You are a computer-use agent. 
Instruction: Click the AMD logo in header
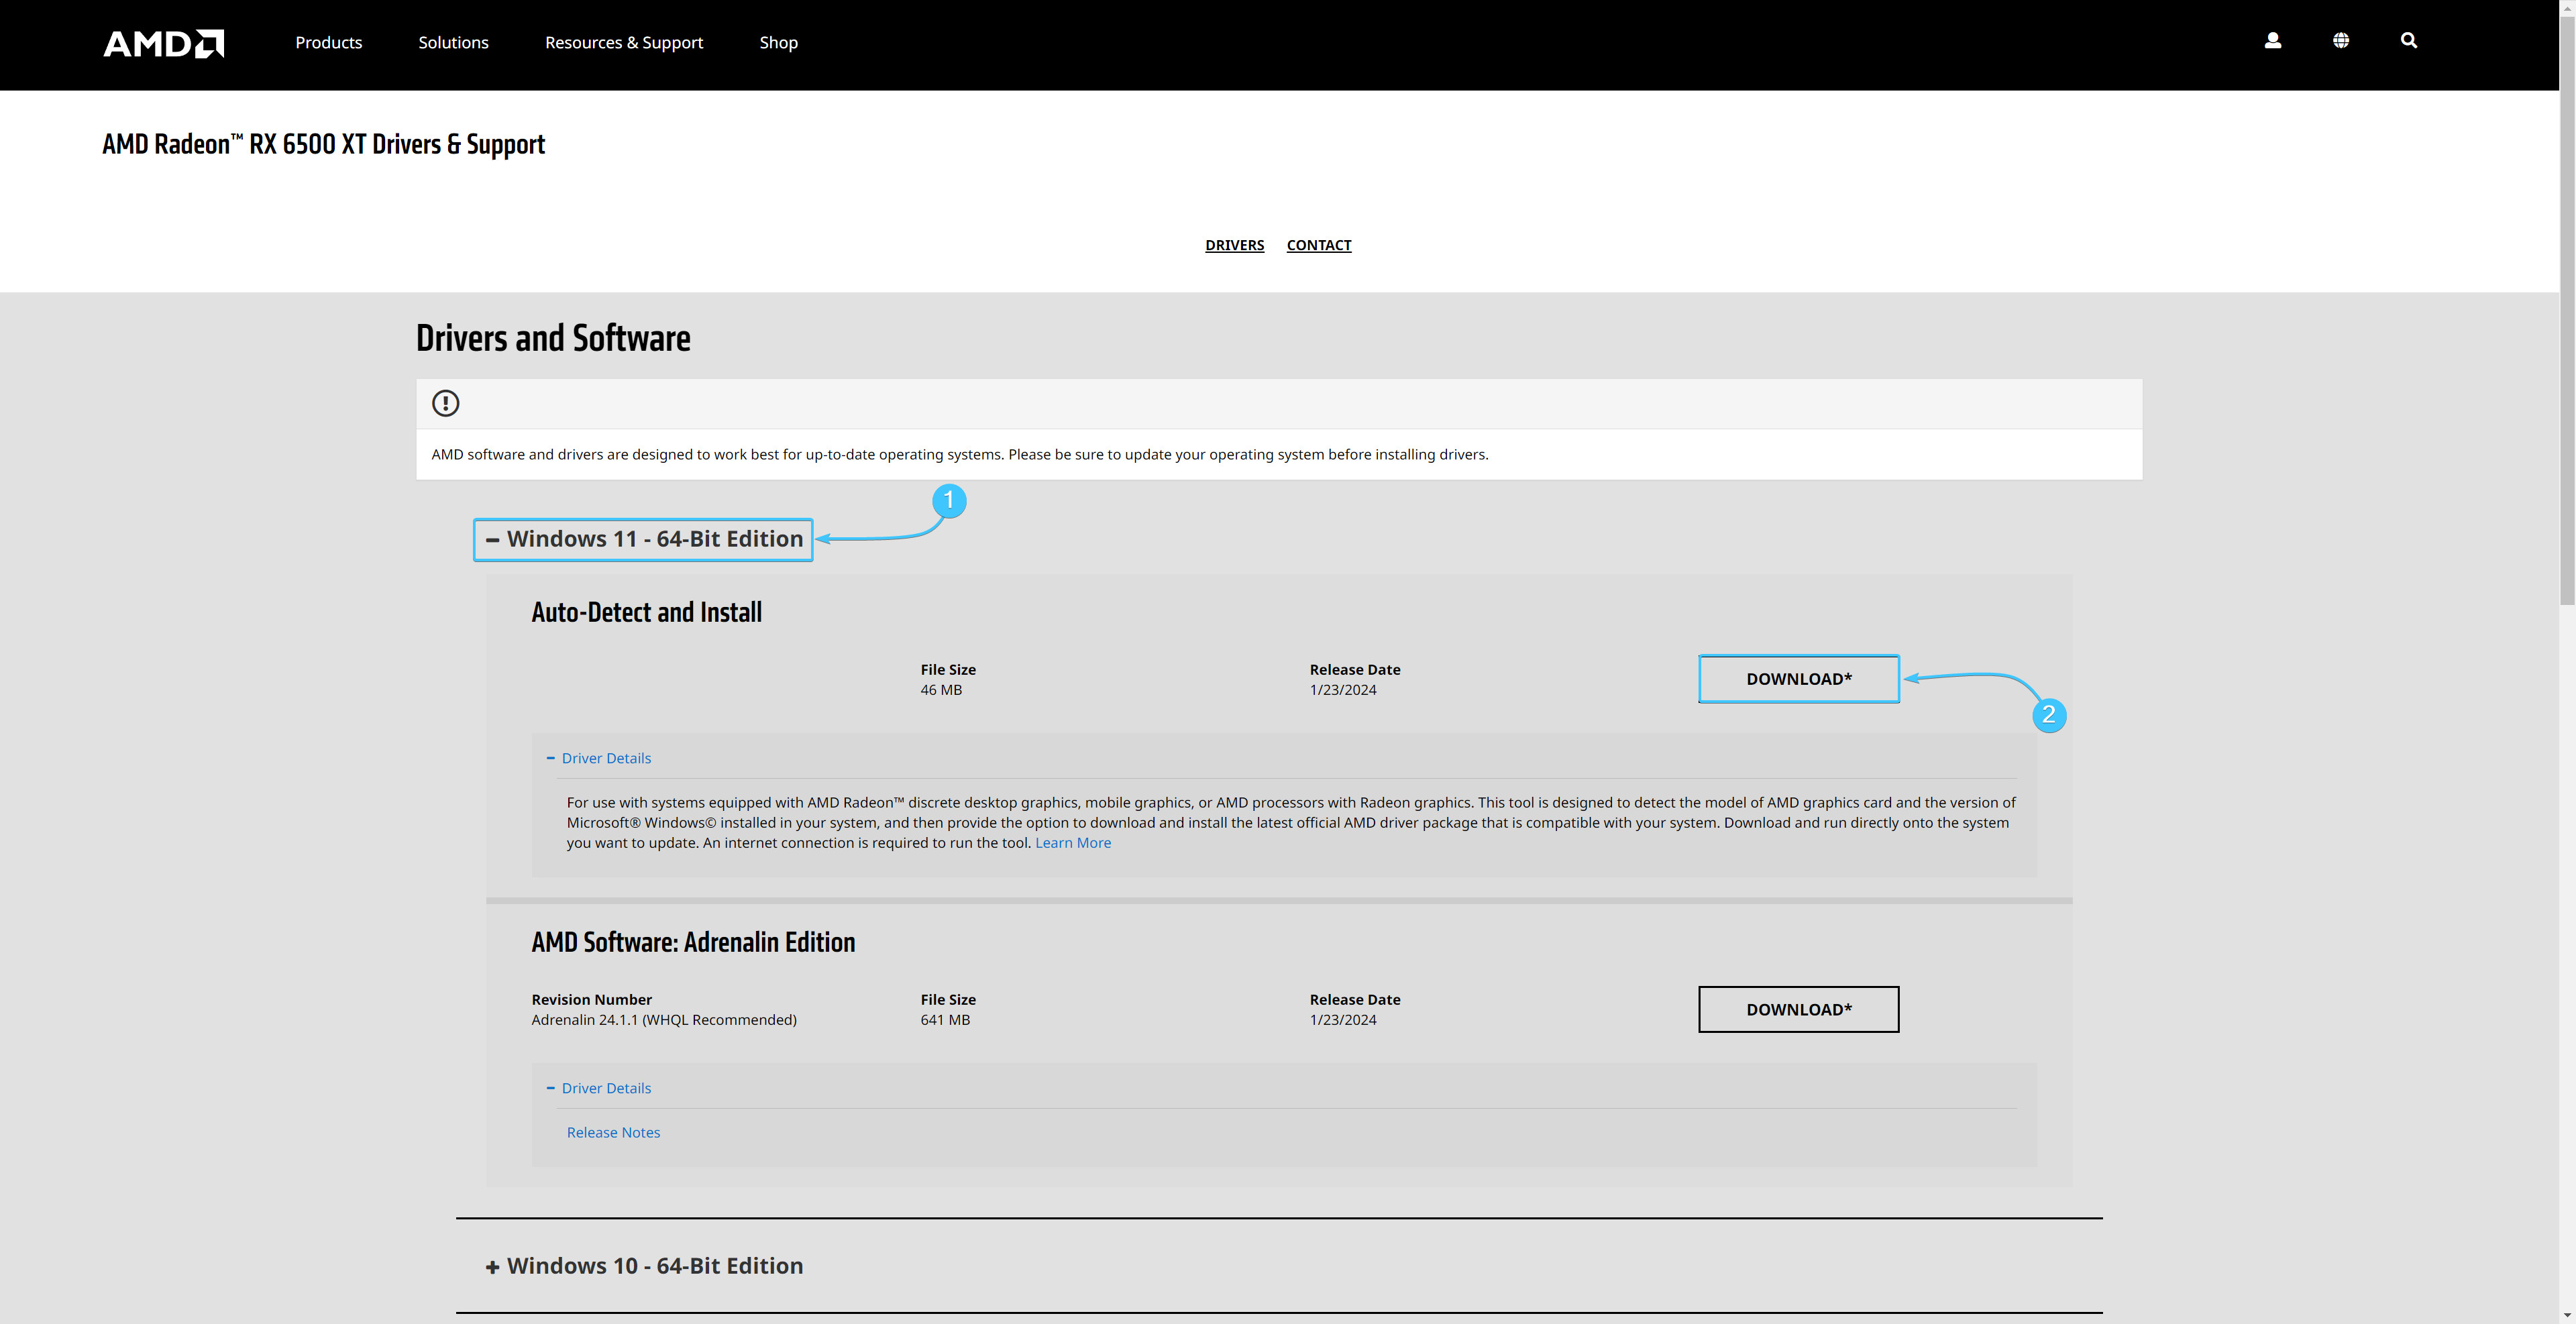[x=164, y=43]
